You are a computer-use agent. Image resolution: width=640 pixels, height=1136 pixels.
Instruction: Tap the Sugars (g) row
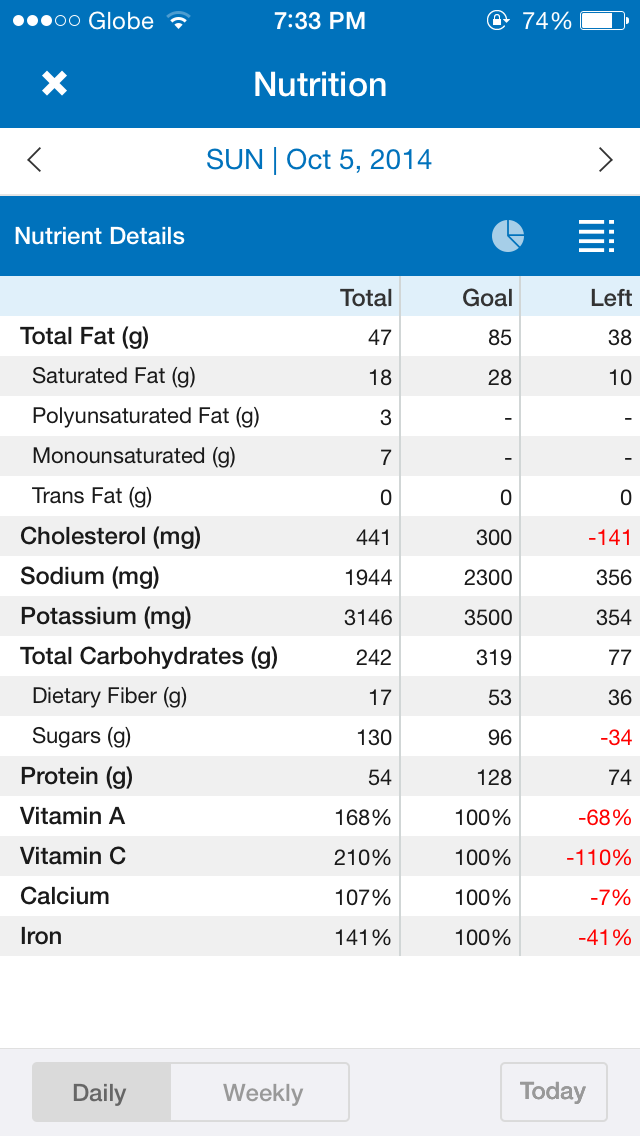[320, 736]
